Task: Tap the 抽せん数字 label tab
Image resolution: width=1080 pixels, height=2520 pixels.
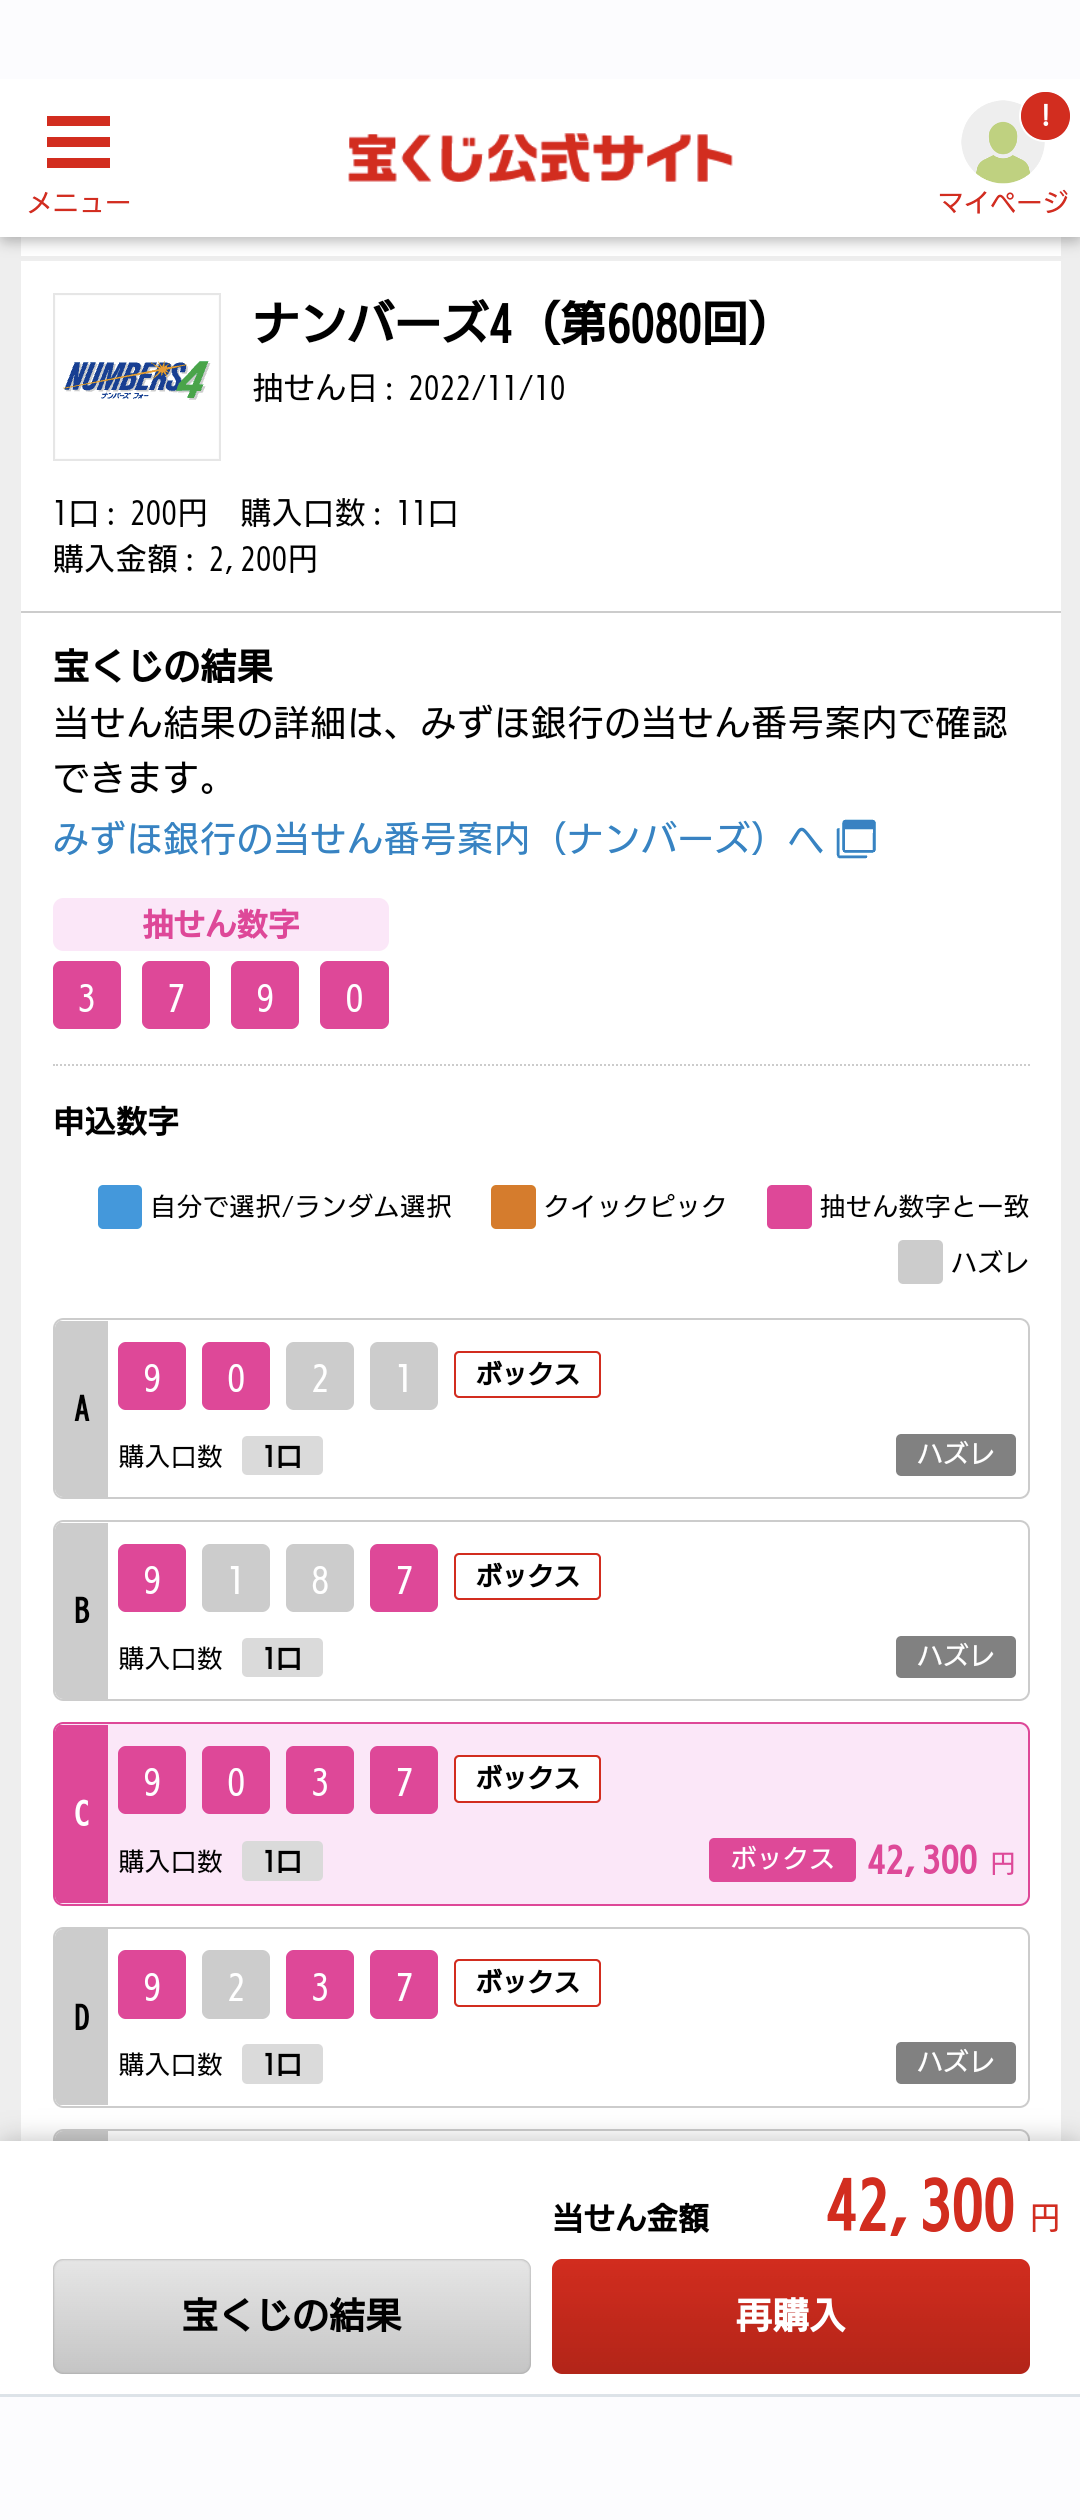Action: [221, 924]
